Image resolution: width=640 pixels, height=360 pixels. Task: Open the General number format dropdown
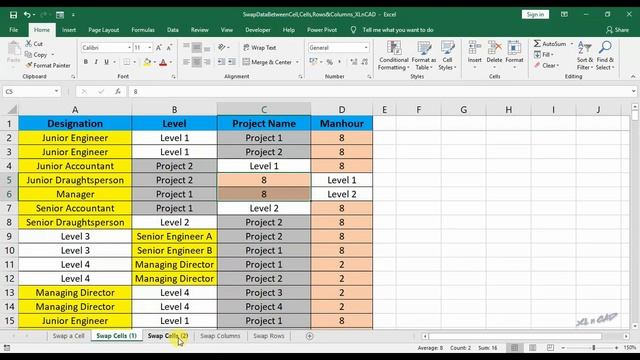click(x=366, y=48)
